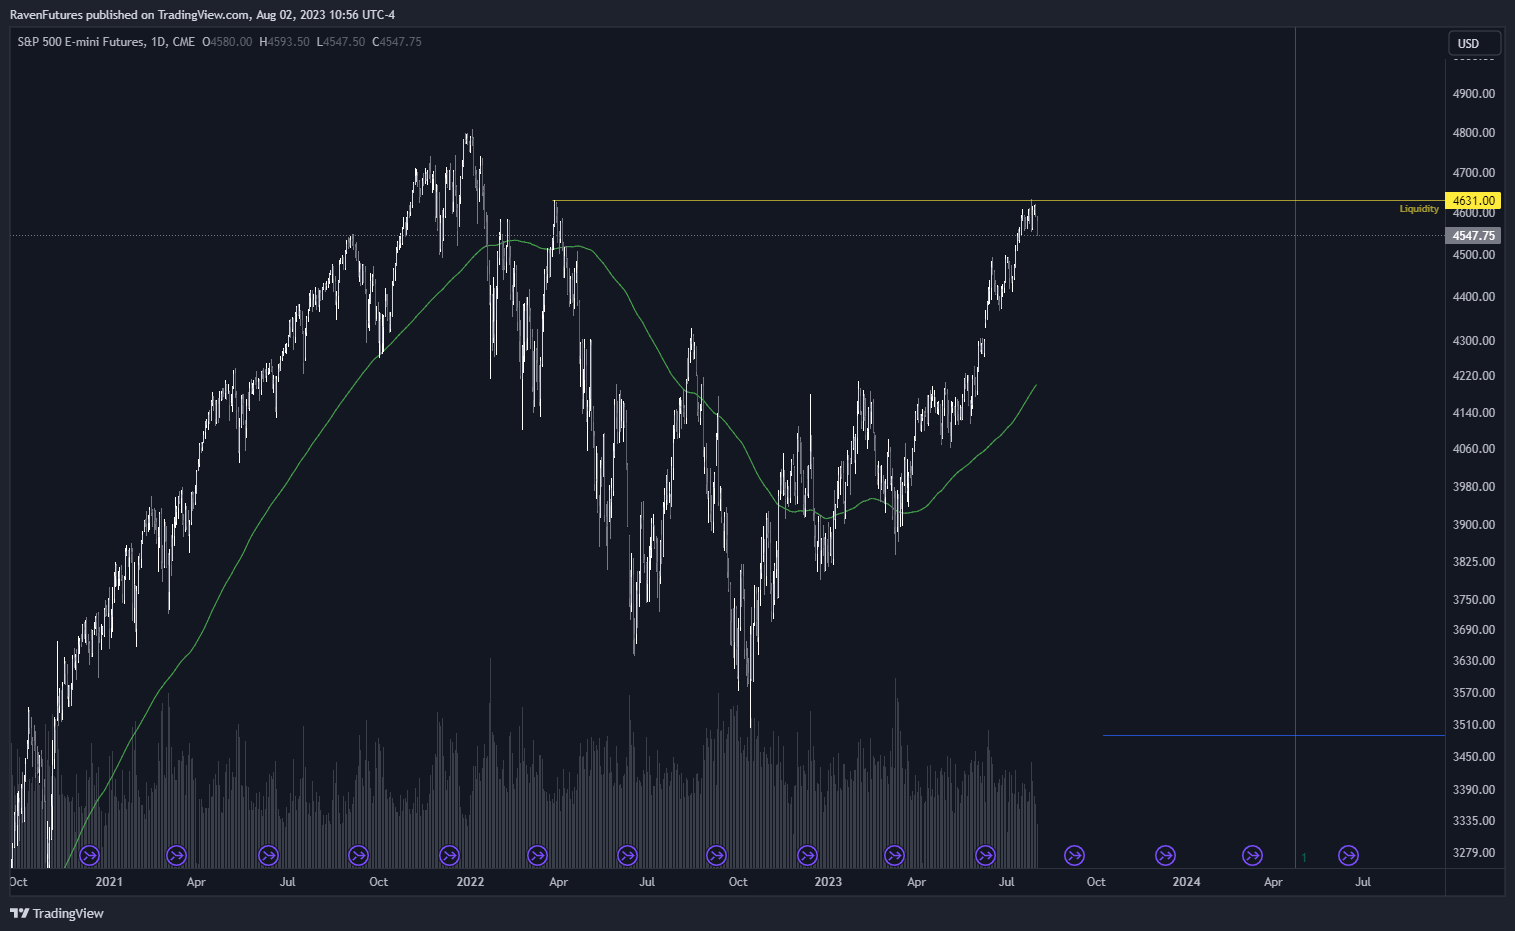Open the June 2021 contract rollover marker
The height and width of the screenshot is (931, 1515).
tap(268, 855)
